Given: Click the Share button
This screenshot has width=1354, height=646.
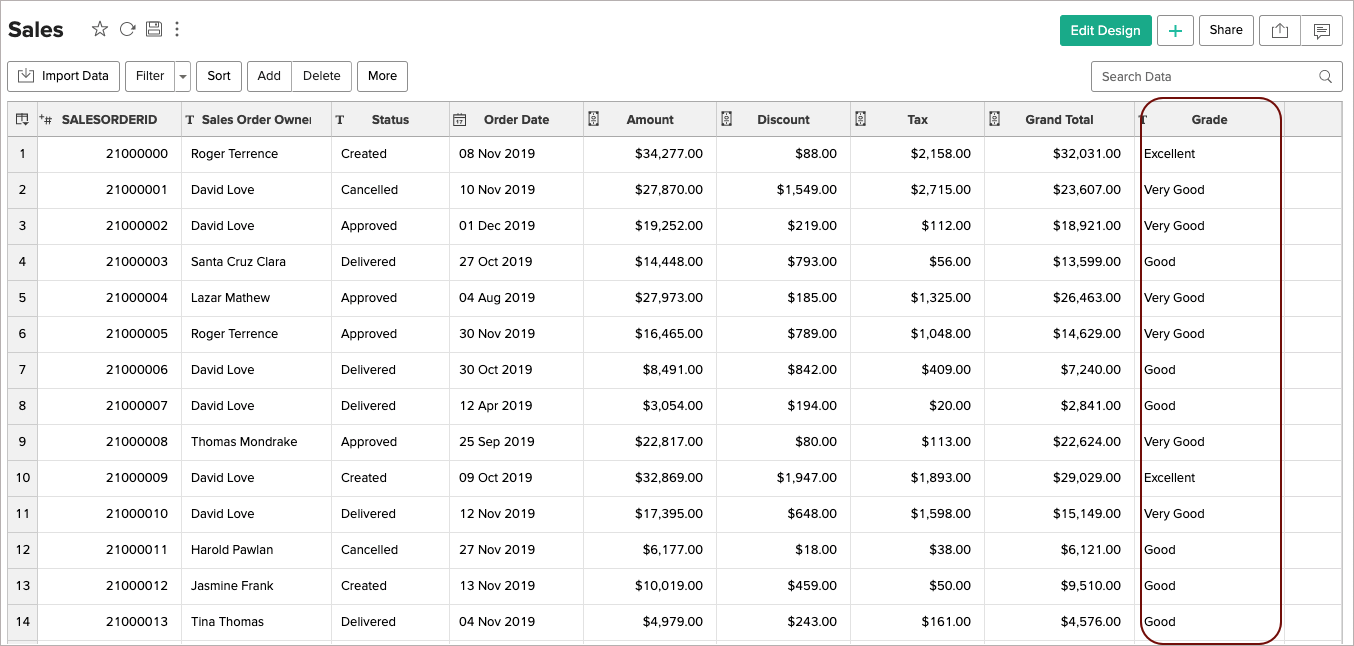Looking at the screenshot, I should pyautogui.click(x=1226, y=31).
